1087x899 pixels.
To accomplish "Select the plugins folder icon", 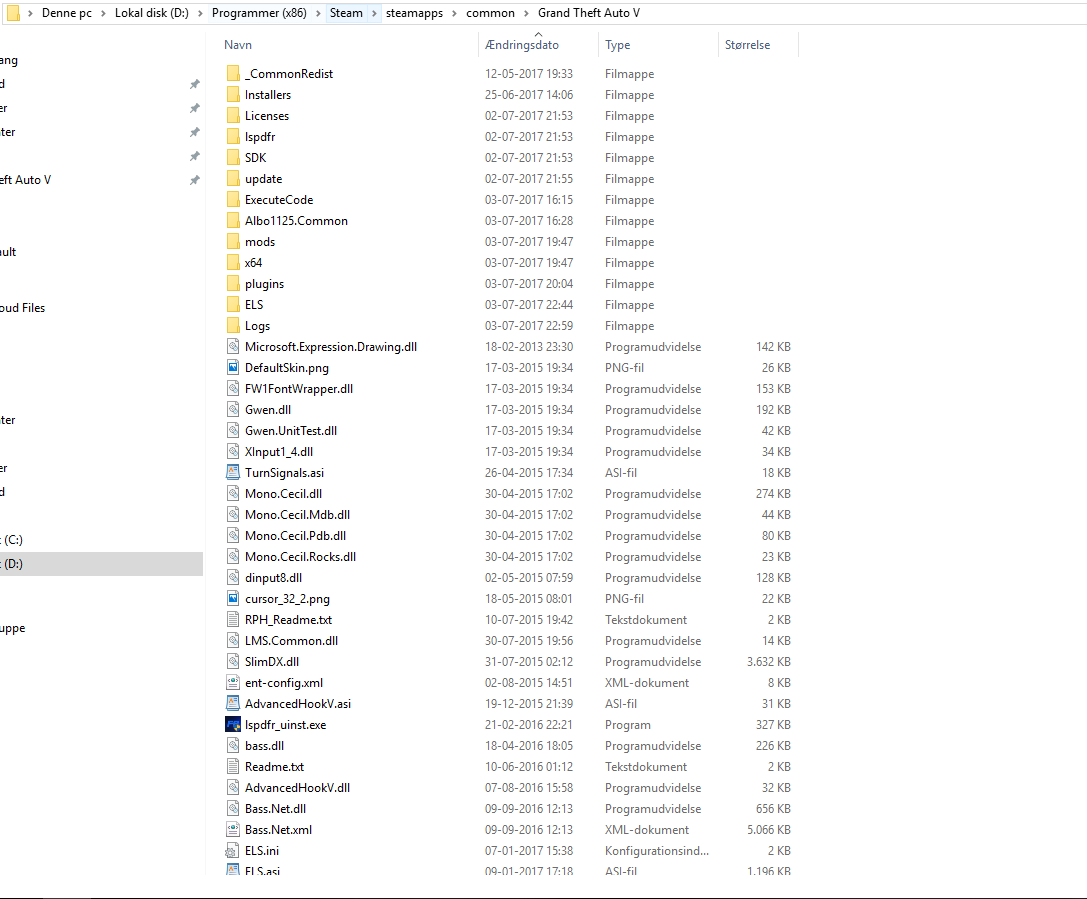I will point(234,283).
